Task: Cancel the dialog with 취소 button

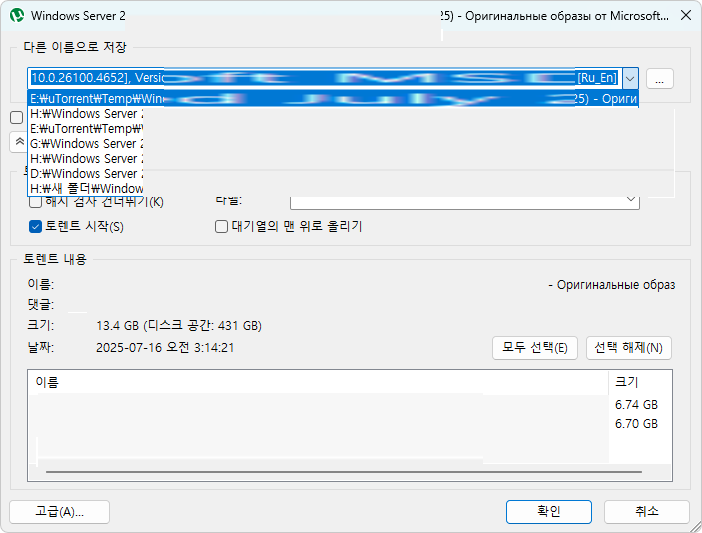Action: click(646, 512)
